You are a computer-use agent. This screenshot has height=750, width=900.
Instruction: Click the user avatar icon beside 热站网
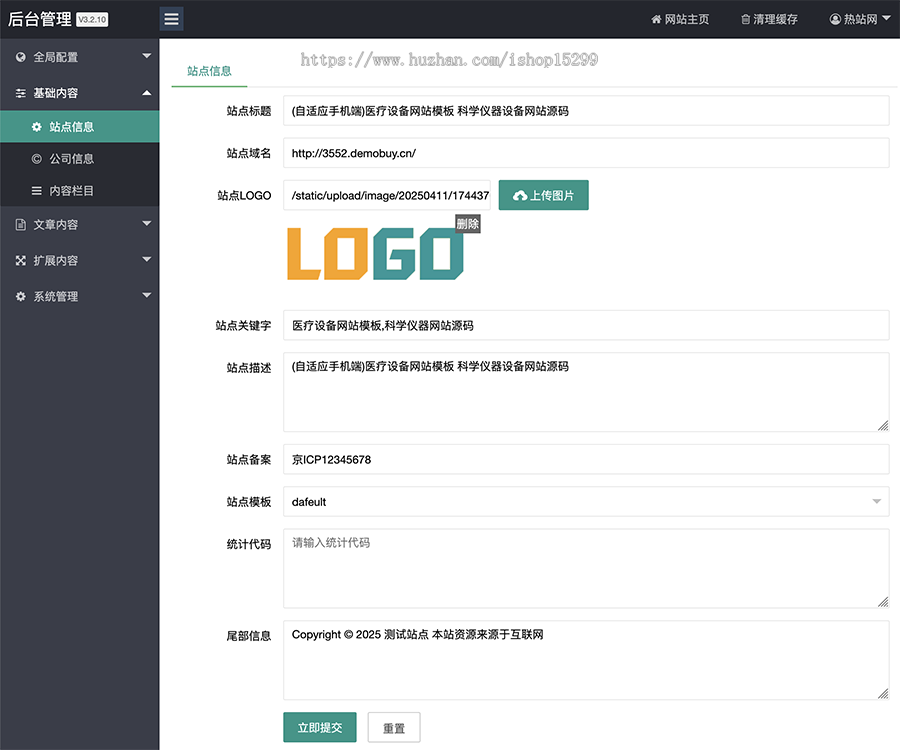(x=835, y=20)
